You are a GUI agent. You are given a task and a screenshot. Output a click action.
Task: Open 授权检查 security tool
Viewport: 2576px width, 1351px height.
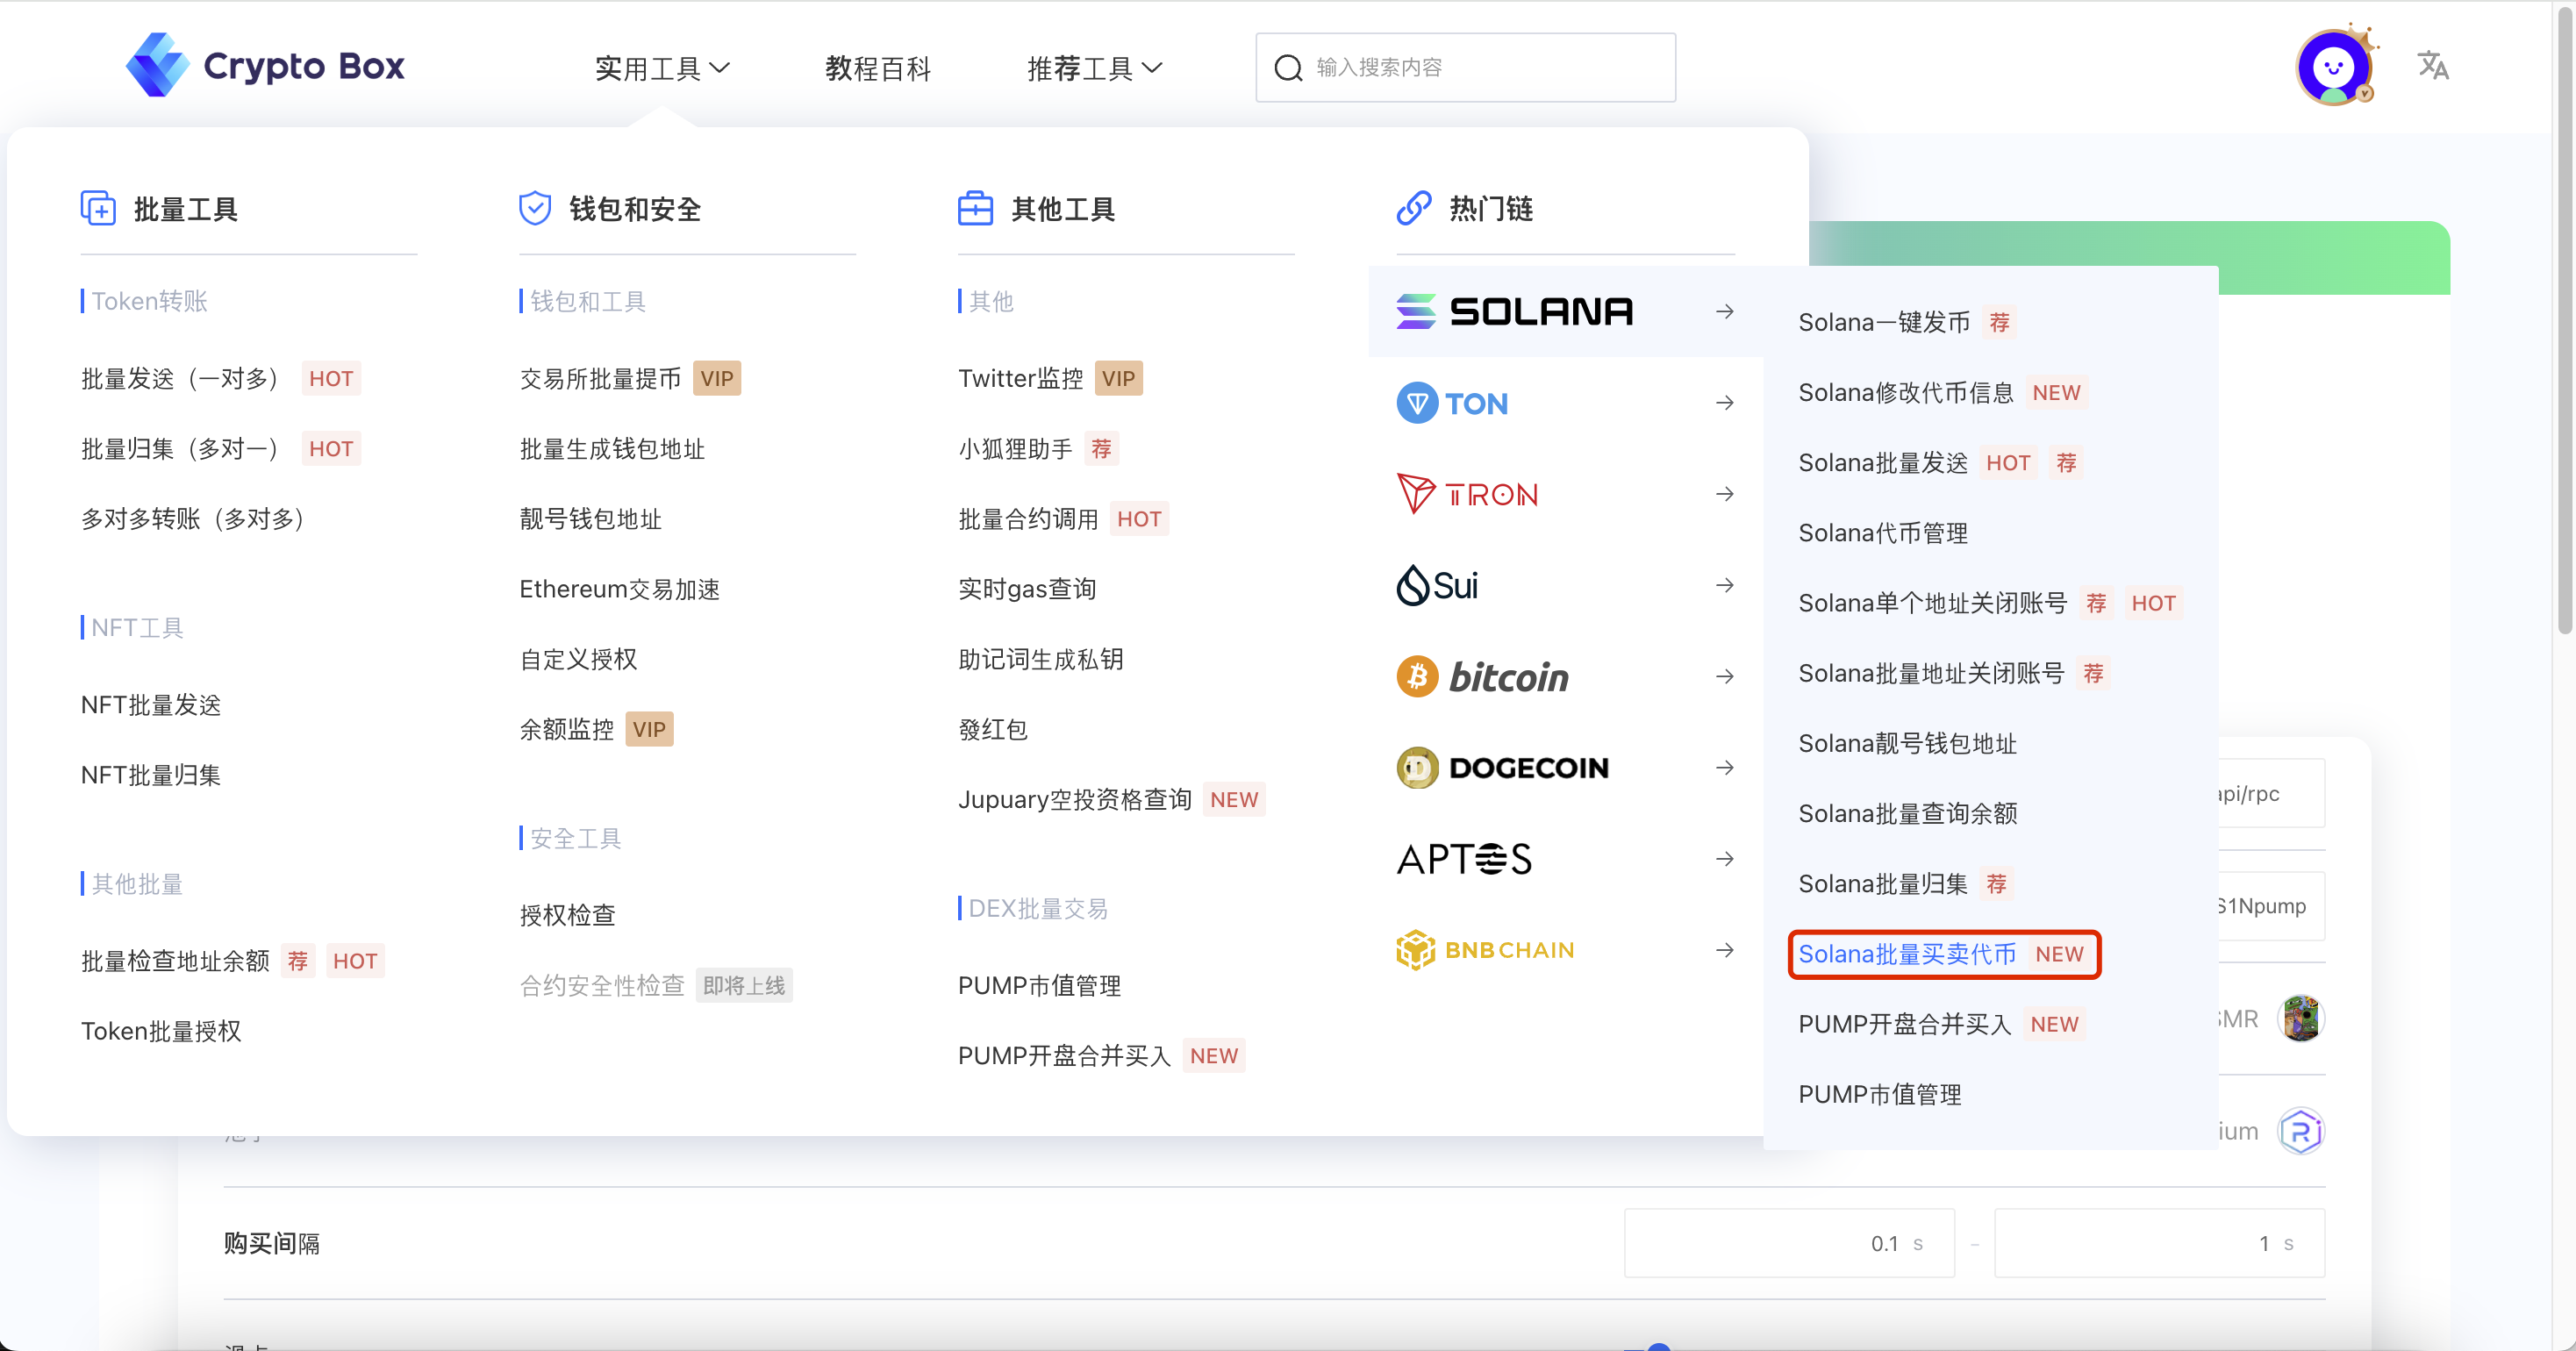point(567,915)
